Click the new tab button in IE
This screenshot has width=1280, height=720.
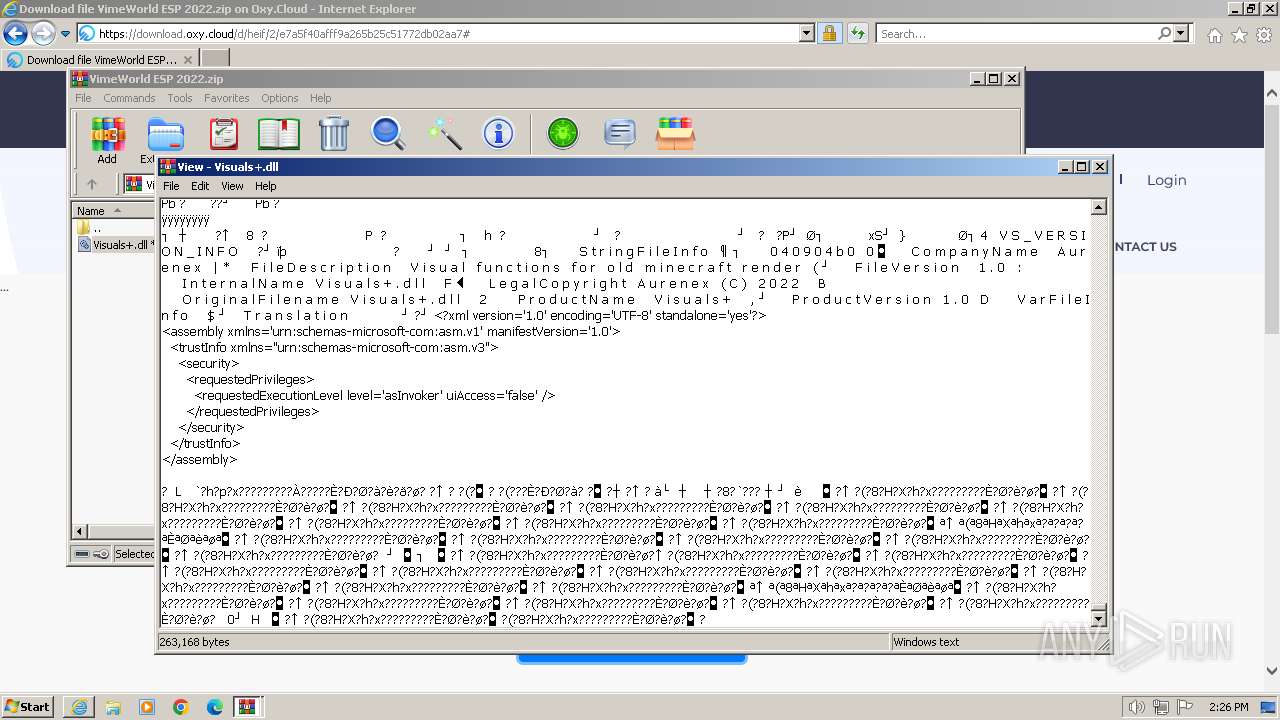215,59
